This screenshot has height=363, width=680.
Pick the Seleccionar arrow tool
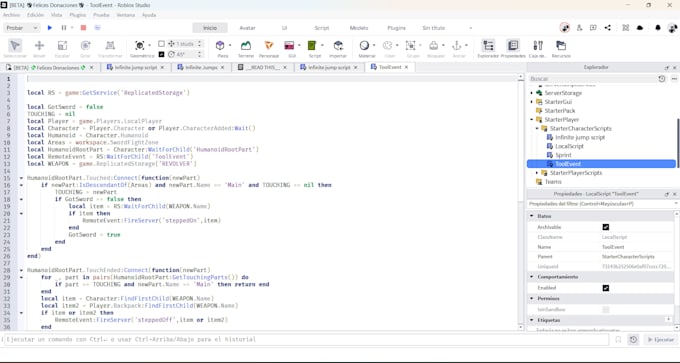pos(15,46)
